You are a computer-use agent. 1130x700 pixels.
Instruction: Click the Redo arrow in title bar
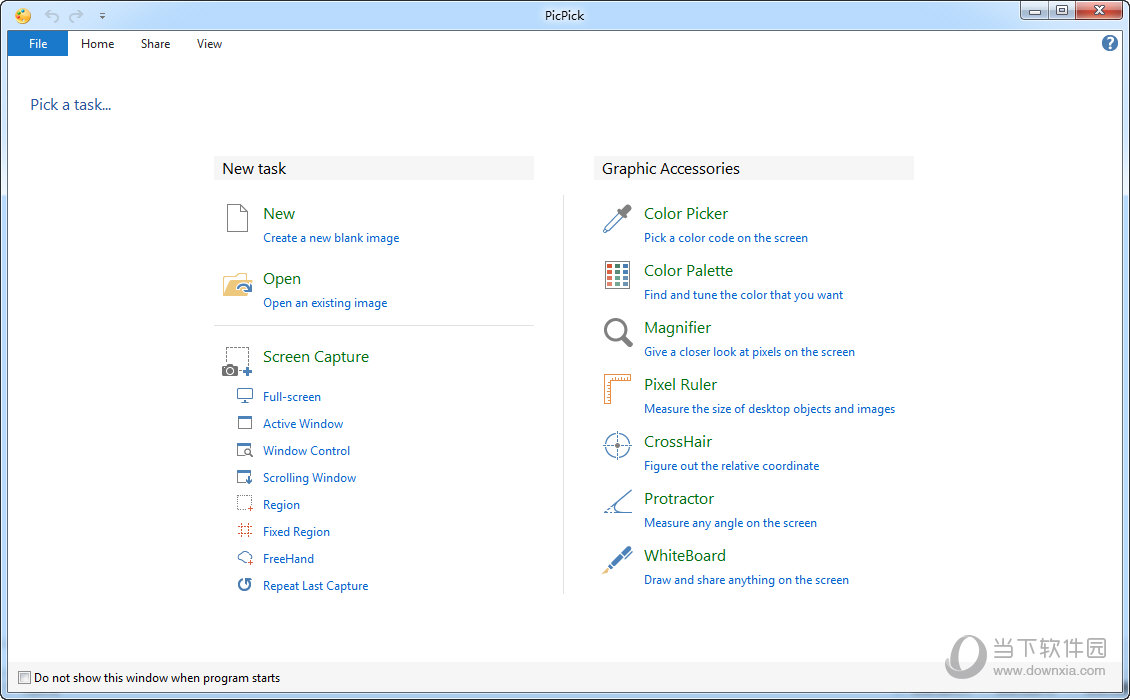[76, 15]
